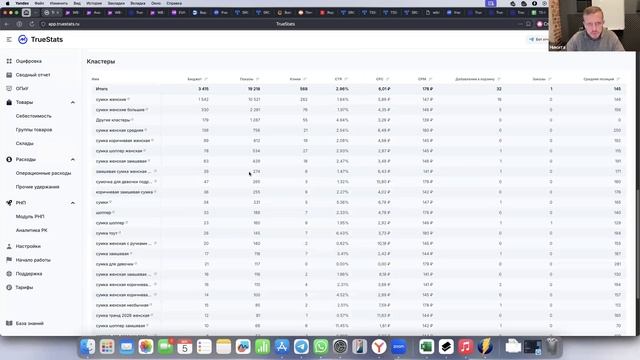
Task: Select the сумка шоппер замшевая cluster row
Action: pos(358,326)
